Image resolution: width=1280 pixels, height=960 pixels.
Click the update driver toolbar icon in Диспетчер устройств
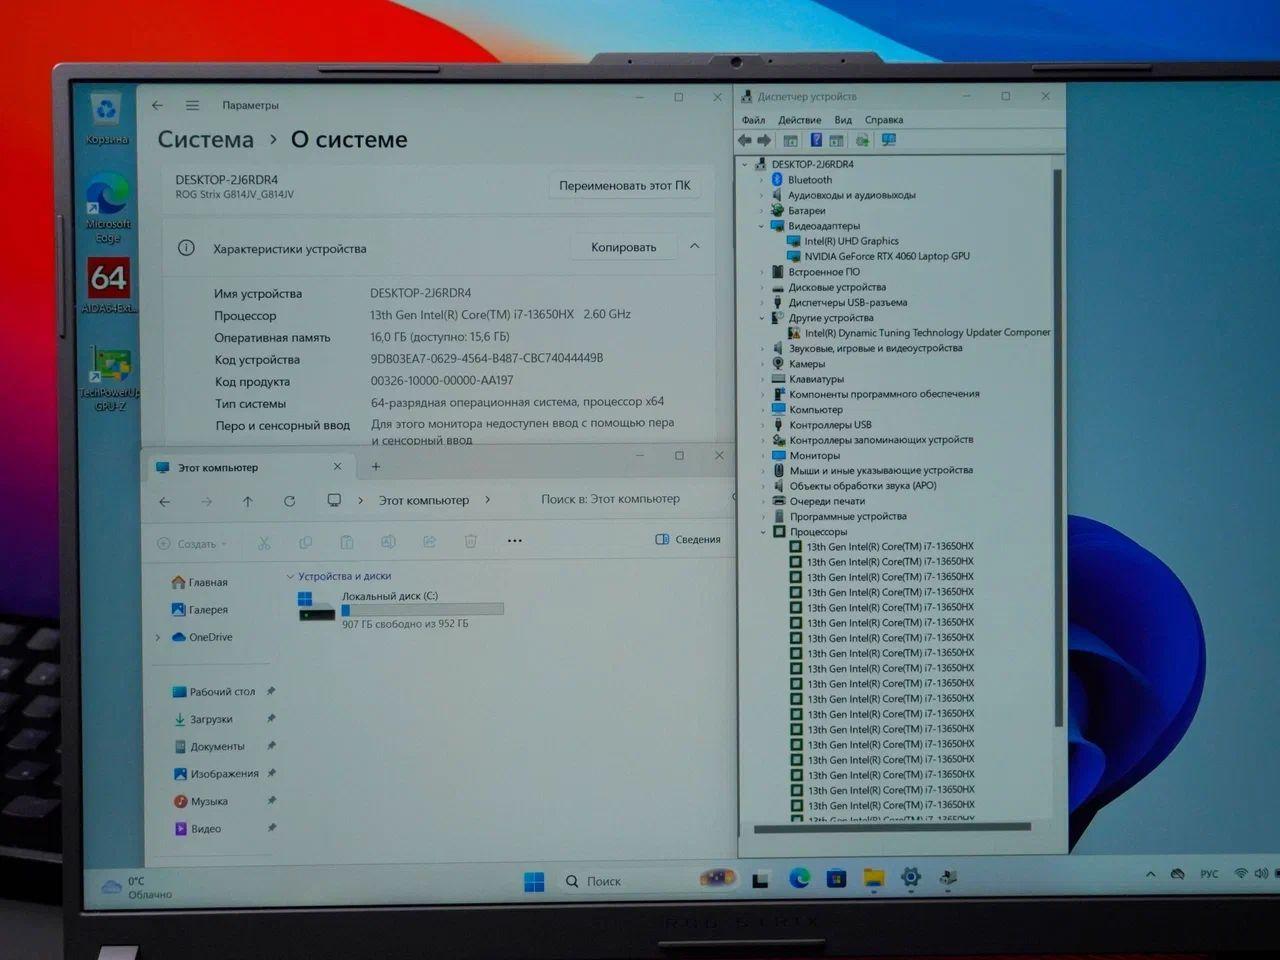[862, 141]
